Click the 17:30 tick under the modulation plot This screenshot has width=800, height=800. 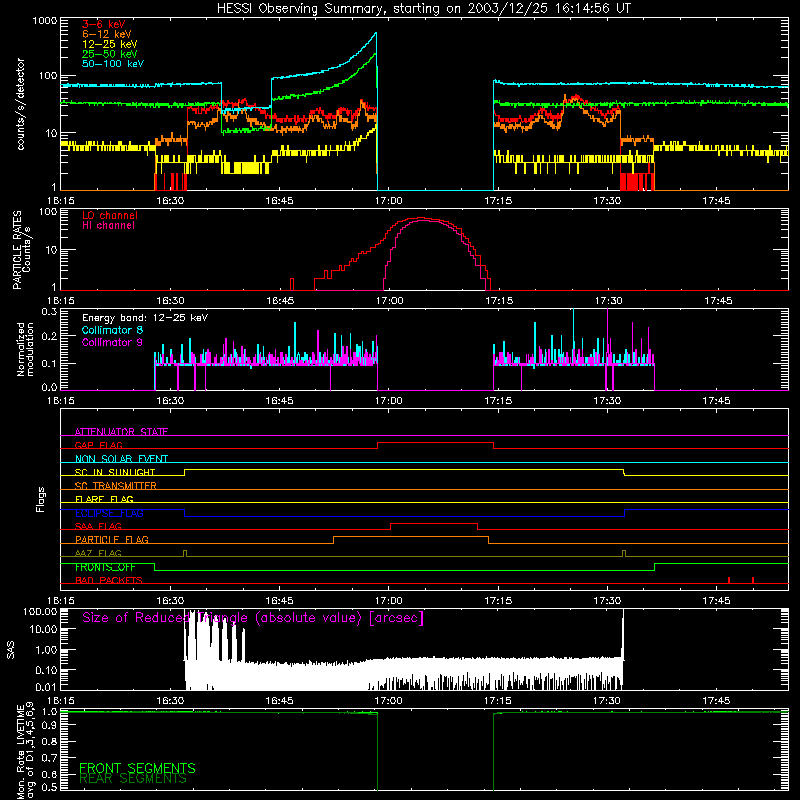point(607,401)
